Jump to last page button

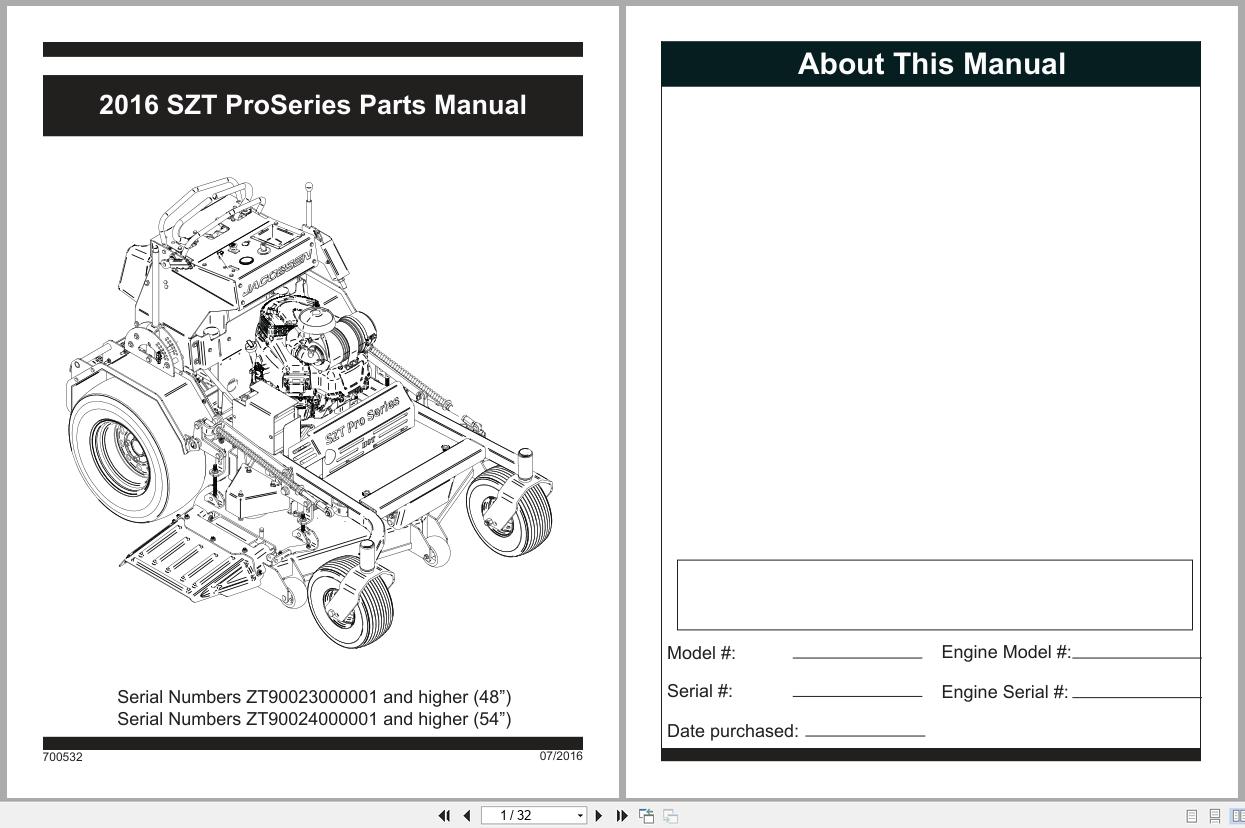pos(621,816)
